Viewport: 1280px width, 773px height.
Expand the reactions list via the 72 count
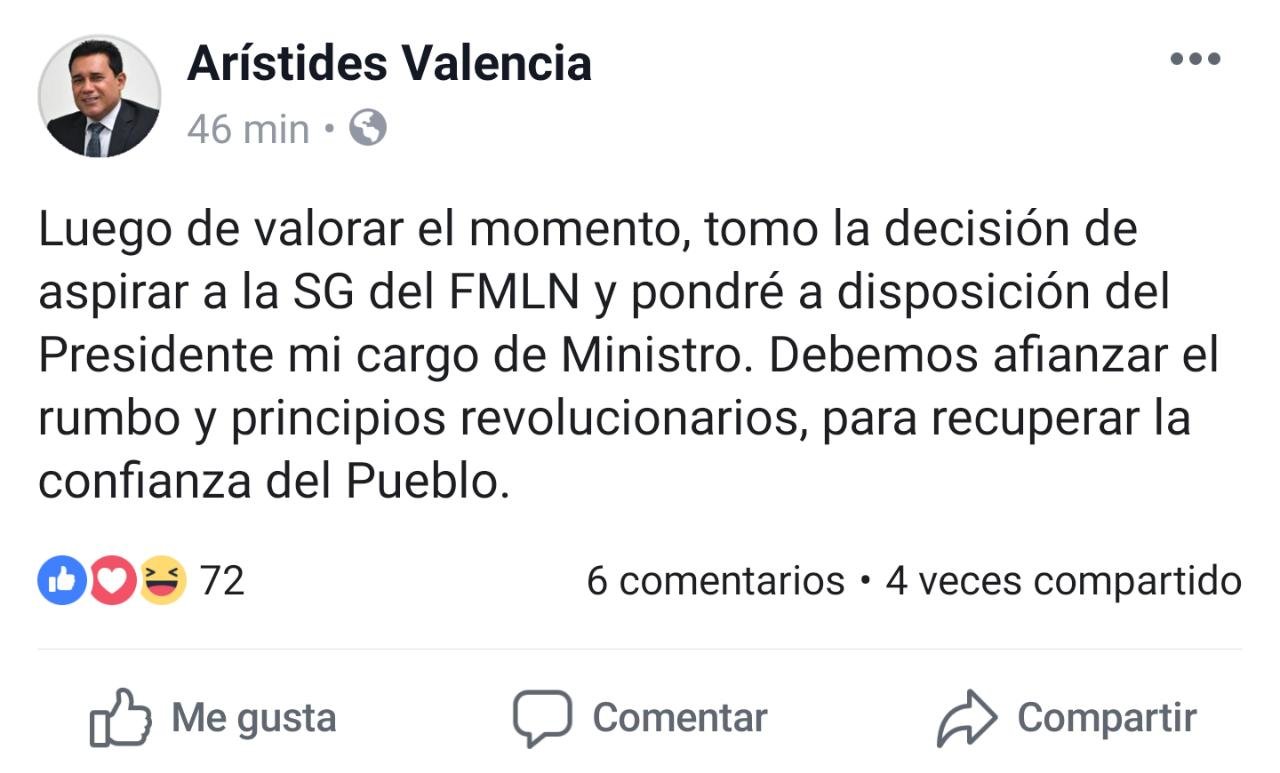pos(221,578)
